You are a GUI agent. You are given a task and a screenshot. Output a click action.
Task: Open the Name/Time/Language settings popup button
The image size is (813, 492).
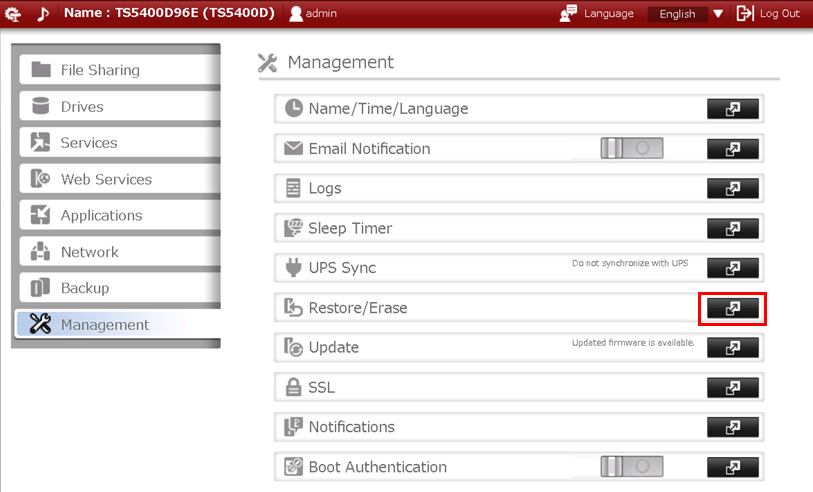coord(732,109)
